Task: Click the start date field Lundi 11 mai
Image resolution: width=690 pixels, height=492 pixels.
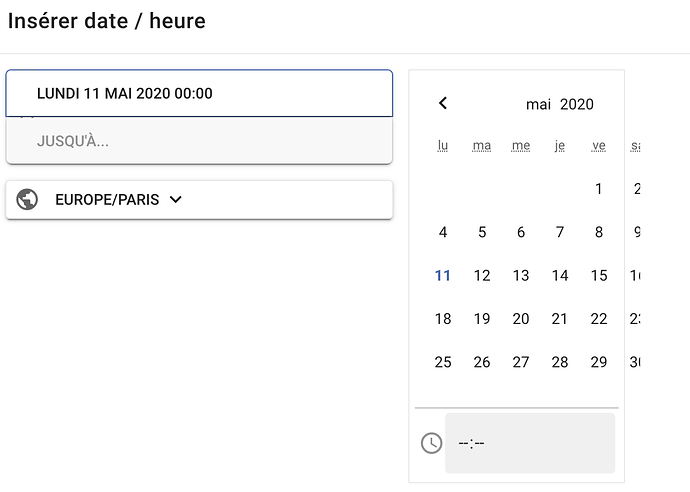Action: (x=199, y=94)
